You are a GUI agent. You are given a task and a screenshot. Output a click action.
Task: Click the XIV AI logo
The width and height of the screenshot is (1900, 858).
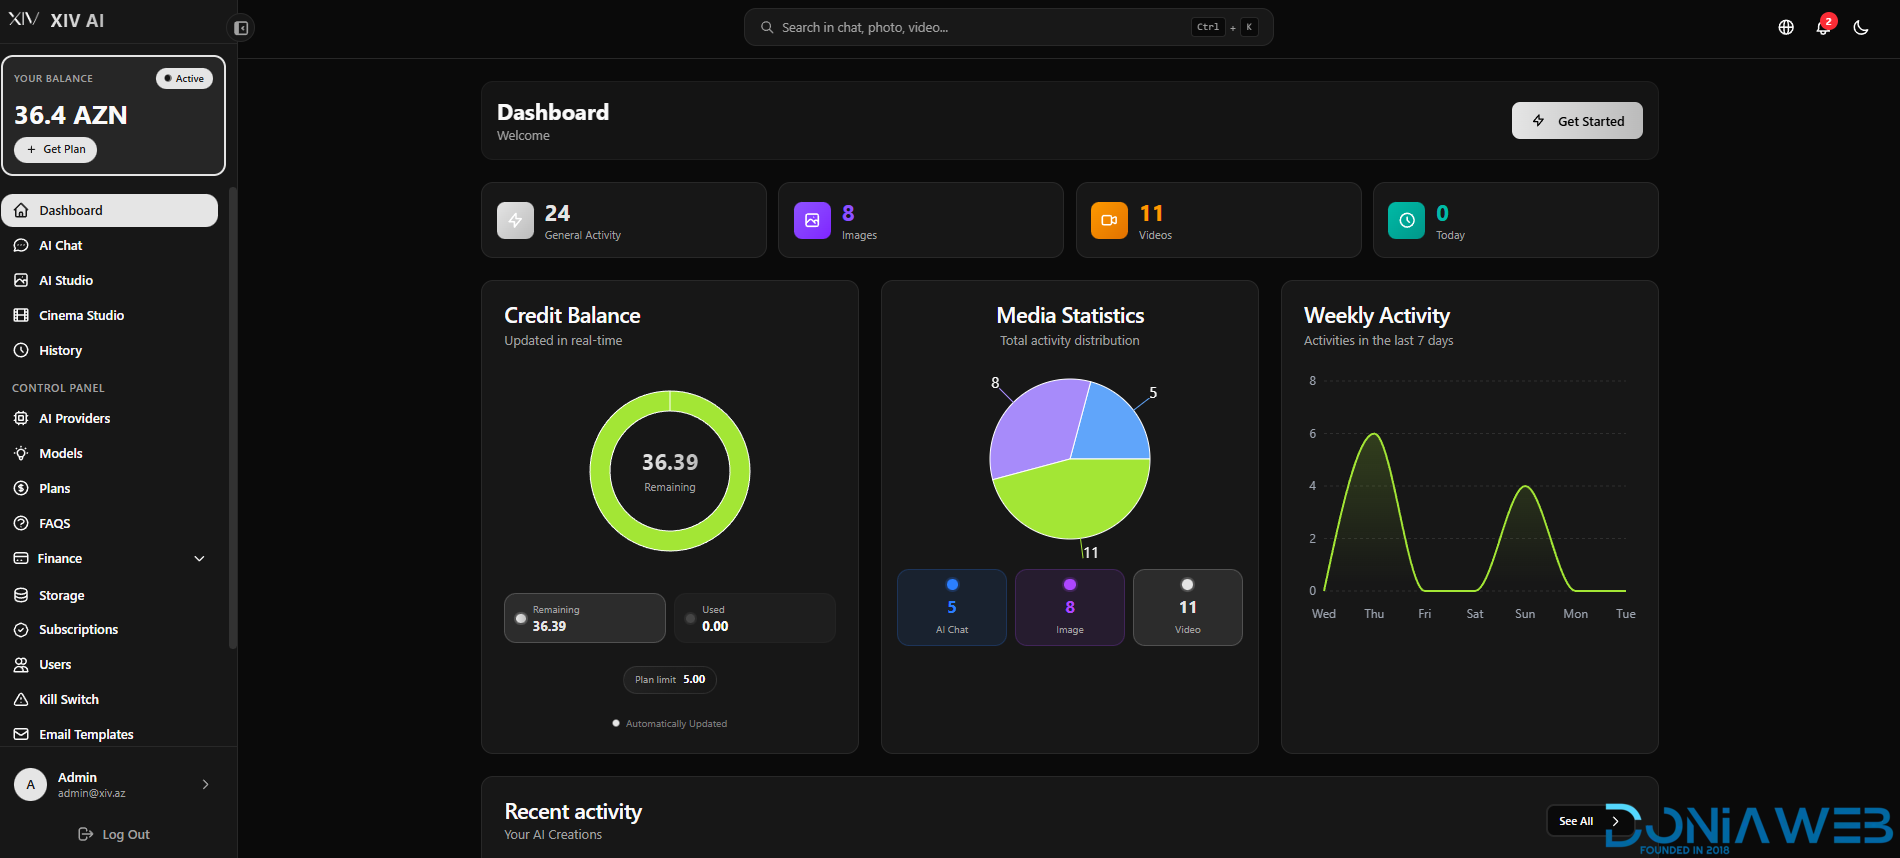(56, 20)
